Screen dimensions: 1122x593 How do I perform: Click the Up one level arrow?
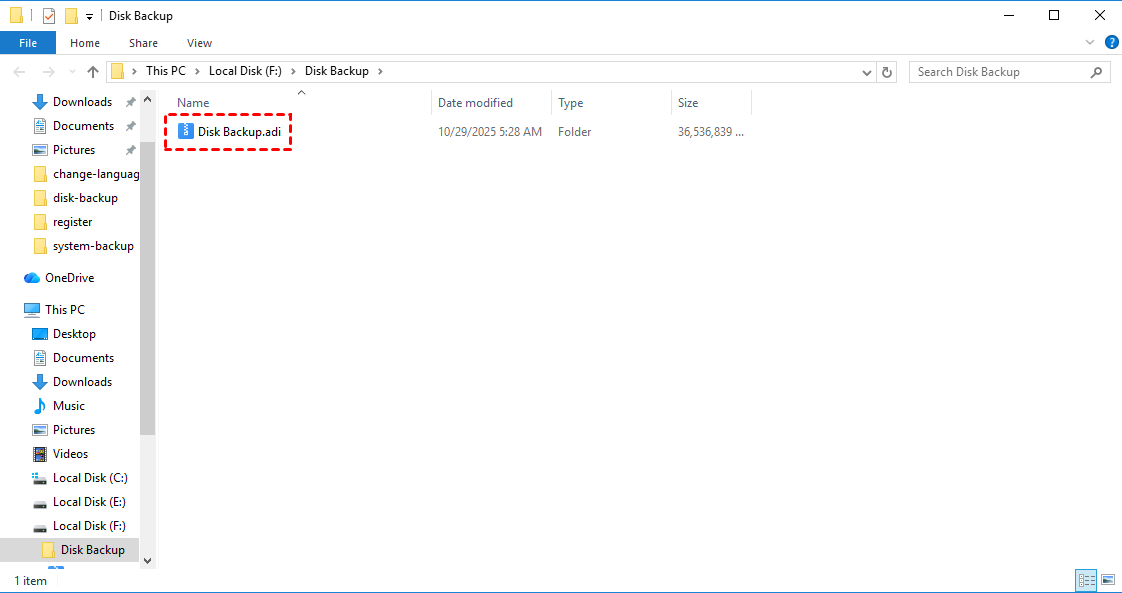[x=93, y=72]
